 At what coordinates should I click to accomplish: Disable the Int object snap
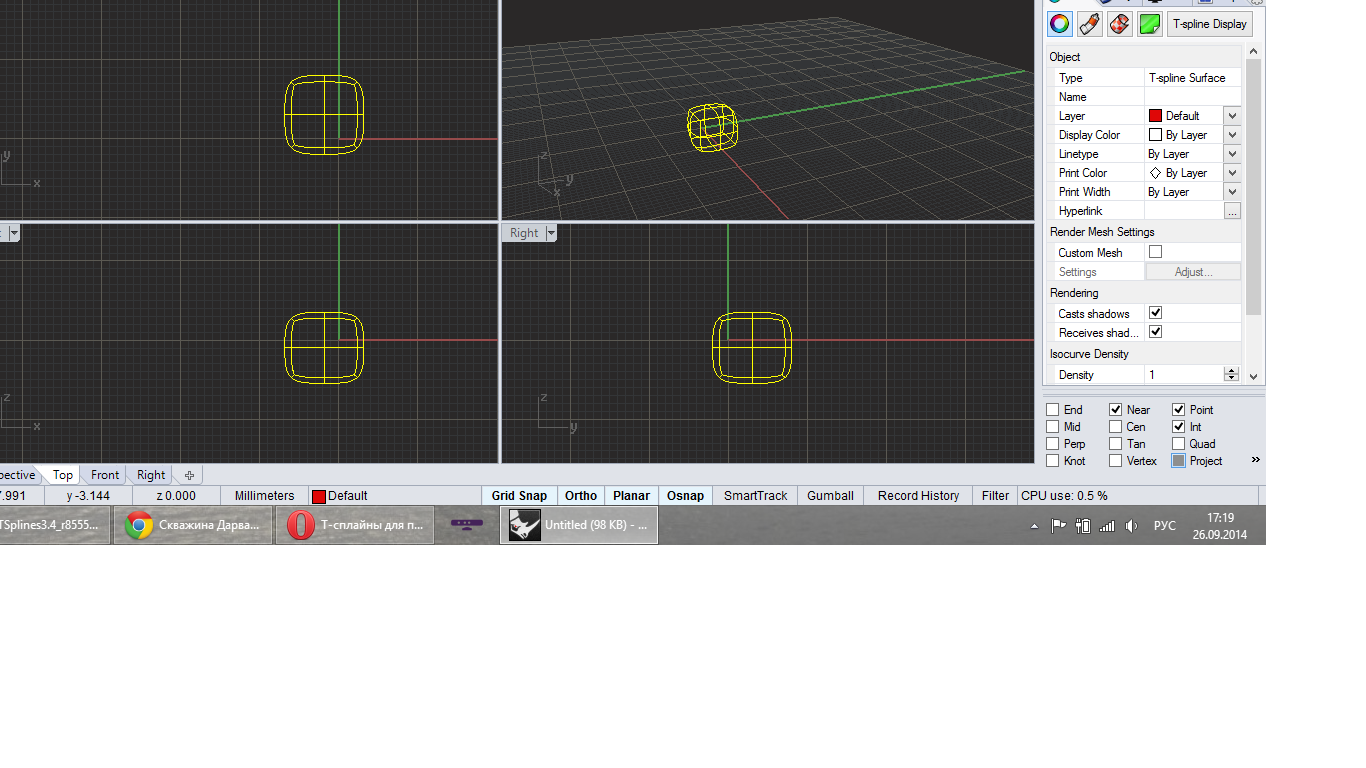pyautogui.click(x=1178, y=427)
